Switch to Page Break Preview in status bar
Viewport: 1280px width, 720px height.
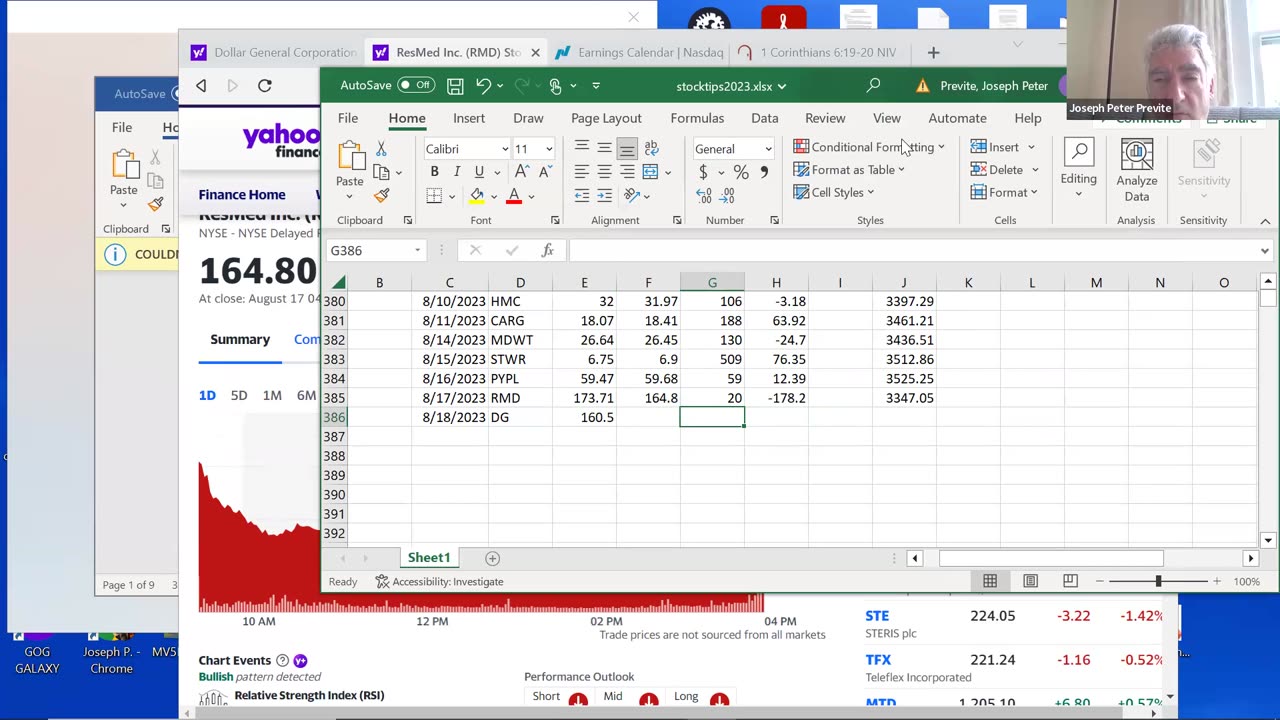[1070, 581]
